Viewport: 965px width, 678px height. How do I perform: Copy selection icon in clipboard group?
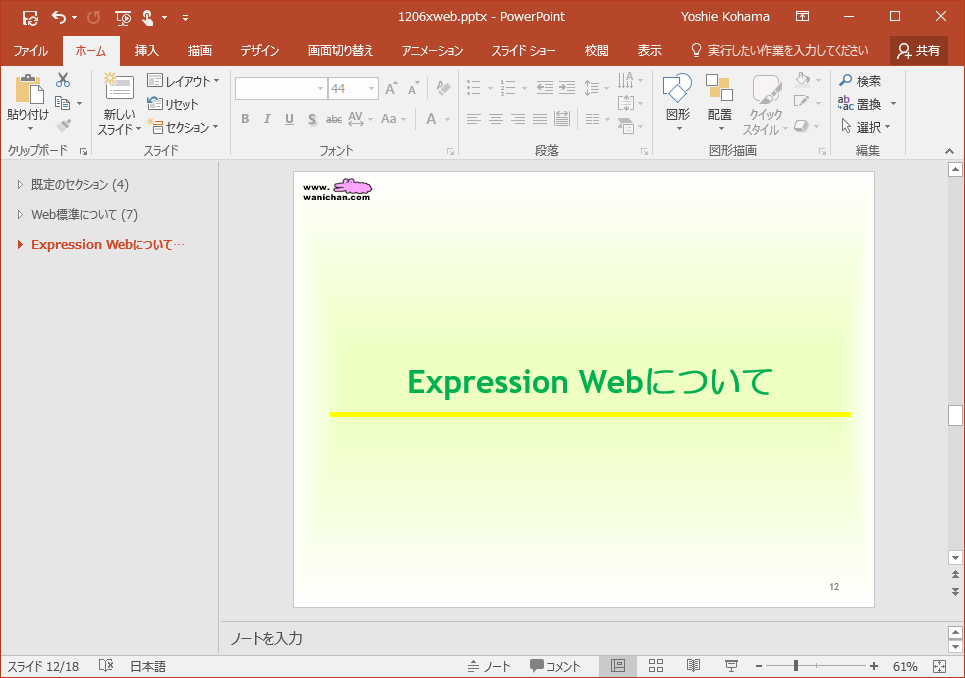coord(63,103)
